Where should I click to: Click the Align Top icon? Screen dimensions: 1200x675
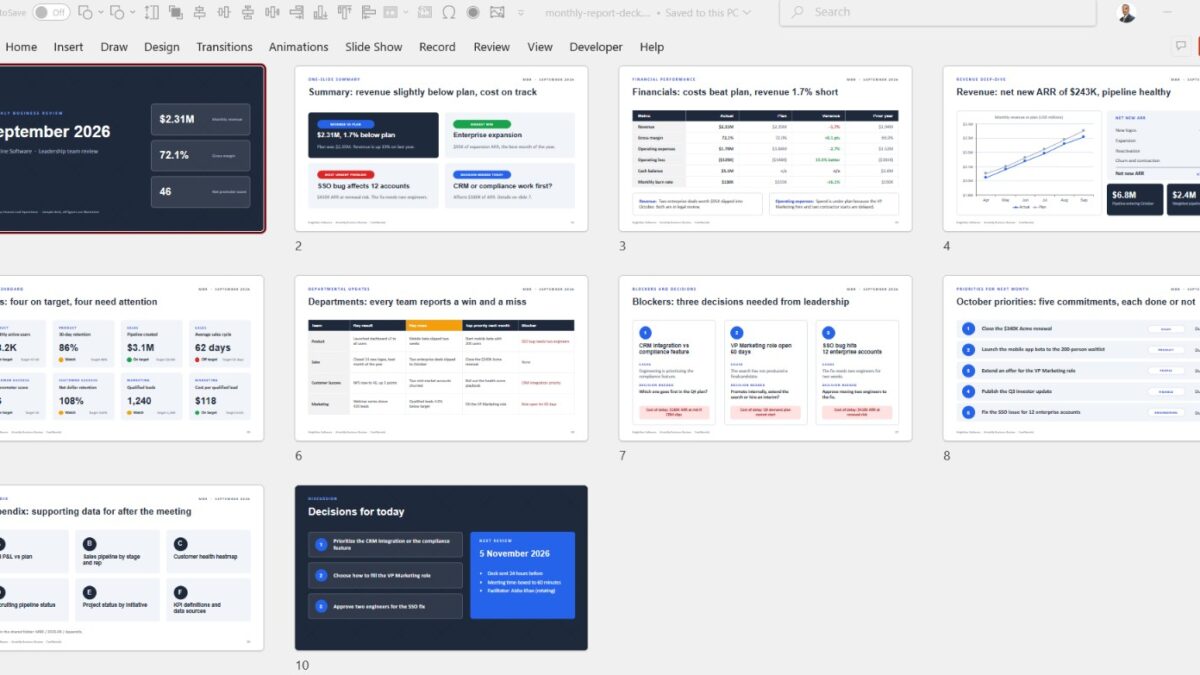[345, 12]
